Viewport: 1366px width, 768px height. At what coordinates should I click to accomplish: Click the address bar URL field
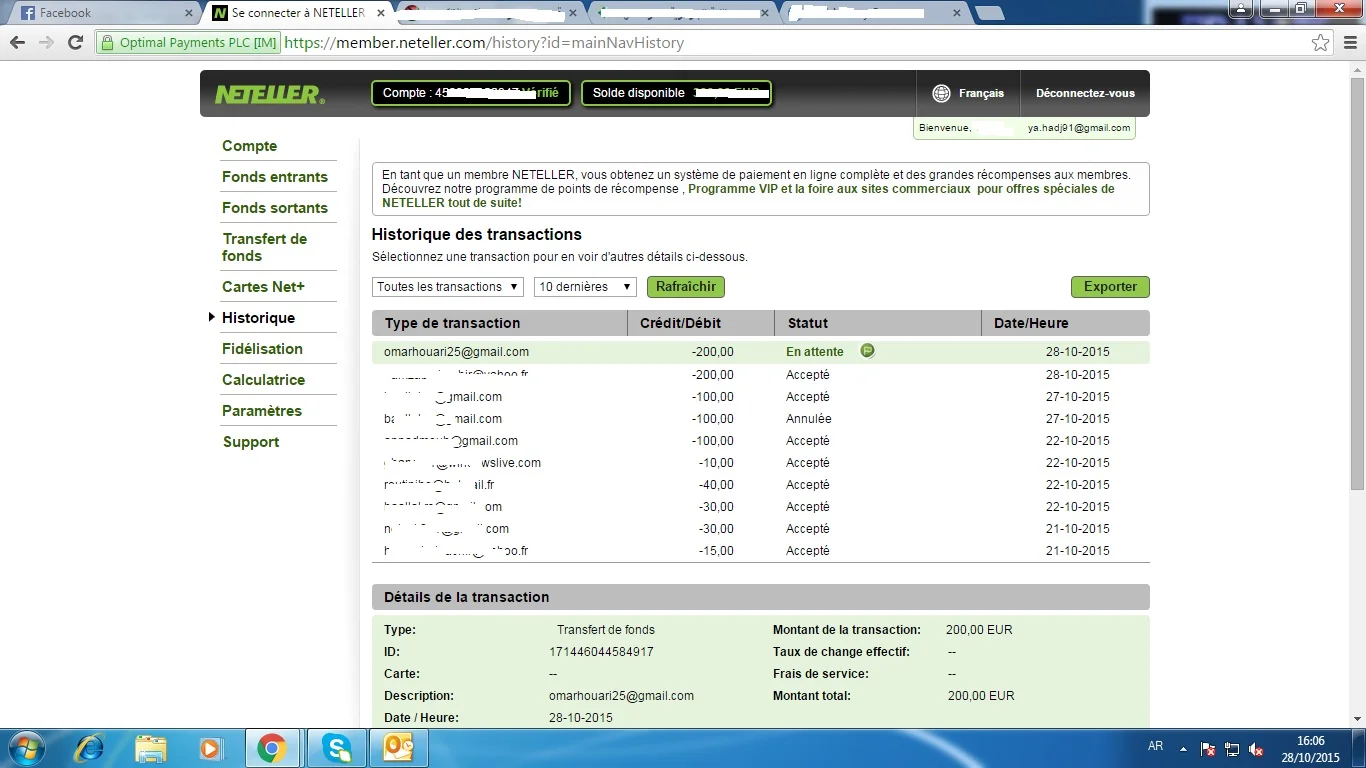pos(700,43)
